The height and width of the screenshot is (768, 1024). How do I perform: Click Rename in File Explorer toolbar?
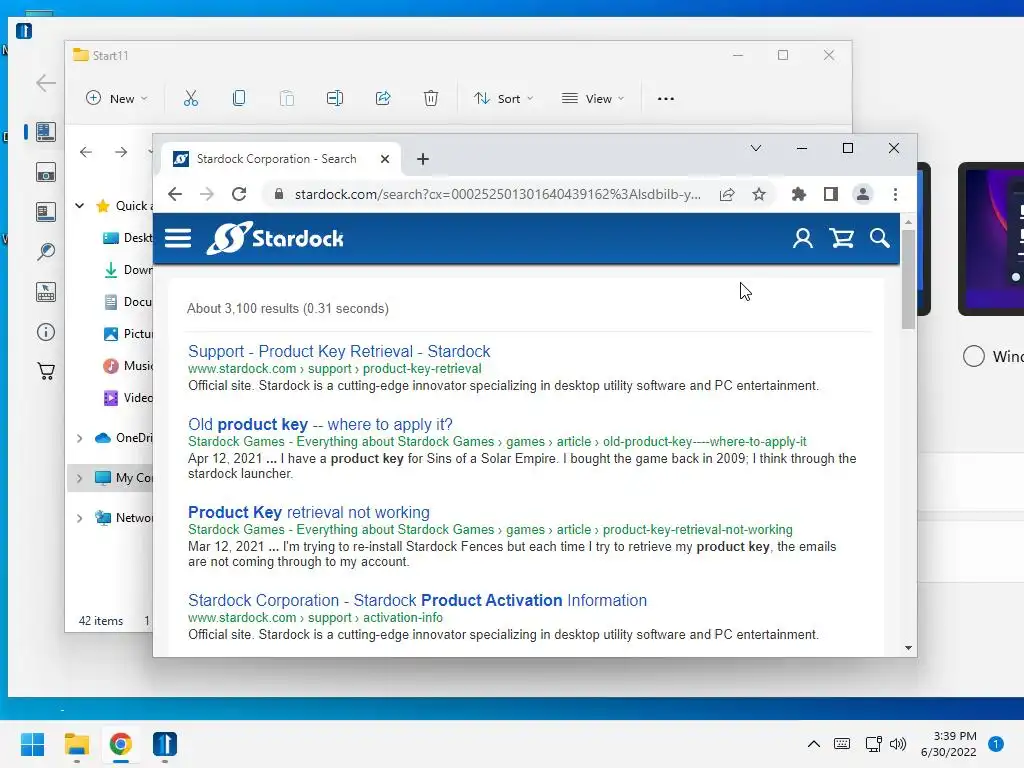pos(335,99)
